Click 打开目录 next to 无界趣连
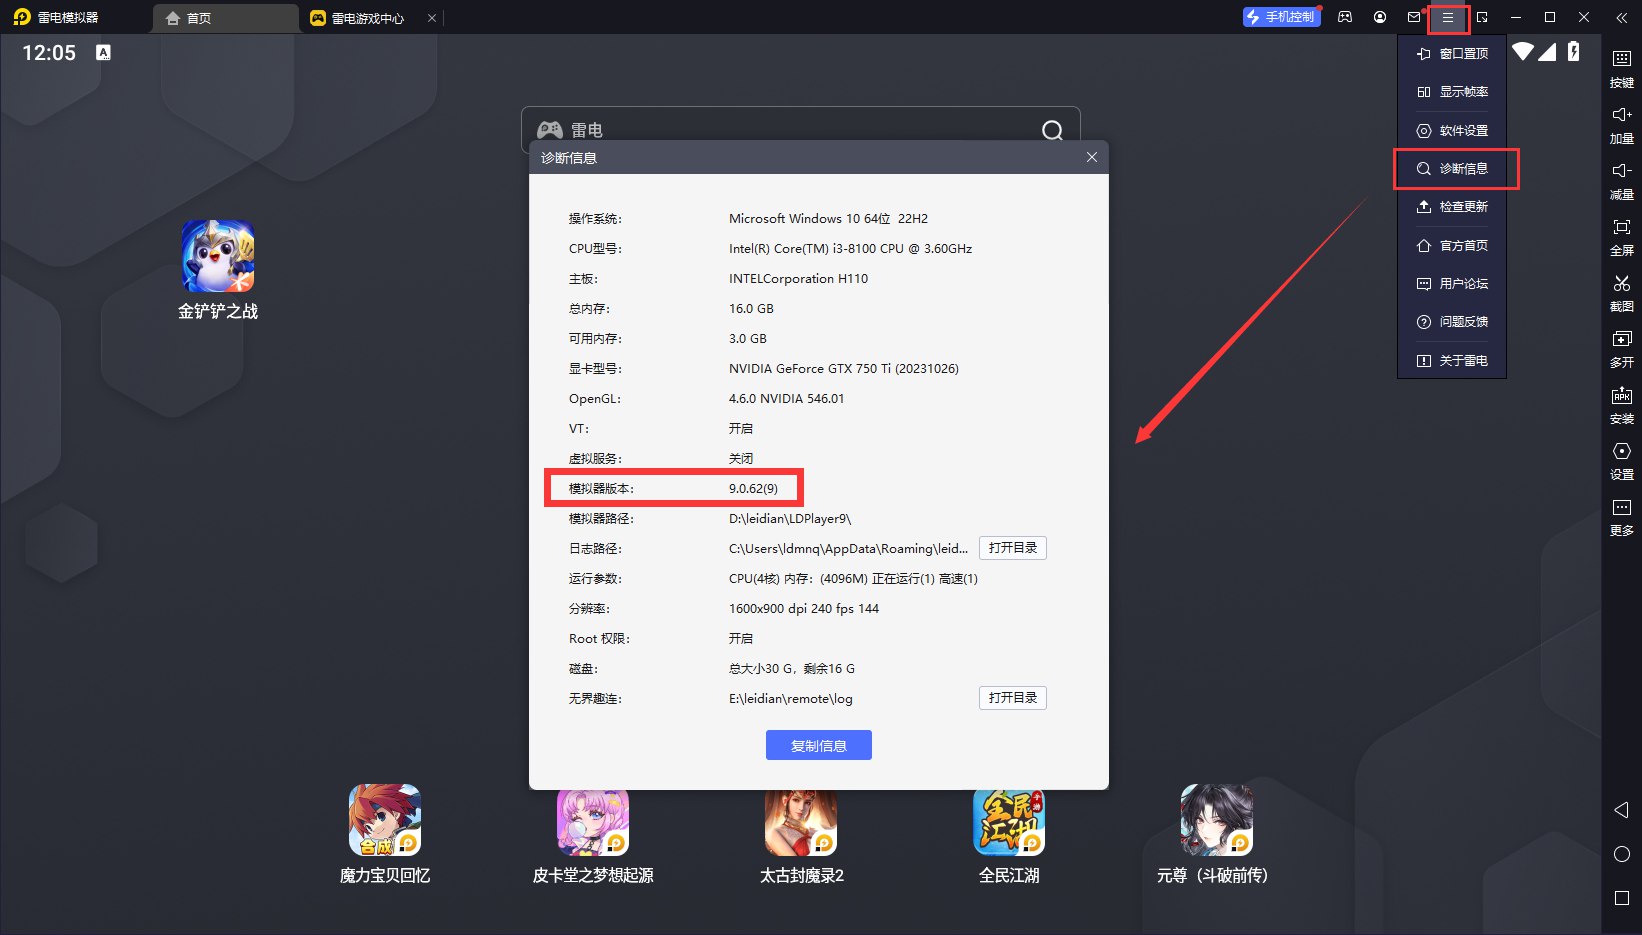Viewport: 1642px width, 935px height. pyautogui.click(x=1013, y=698)
